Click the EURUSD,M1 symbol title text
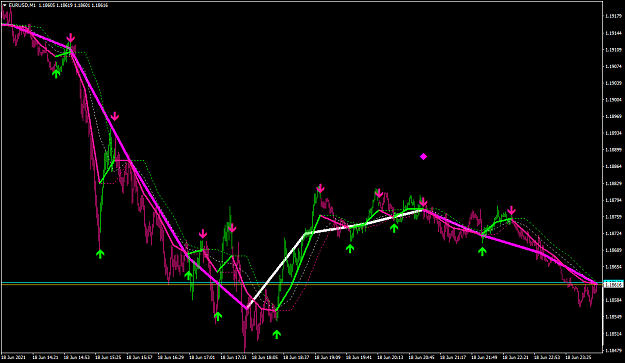 pyautogui.click(x=22, y=5)
